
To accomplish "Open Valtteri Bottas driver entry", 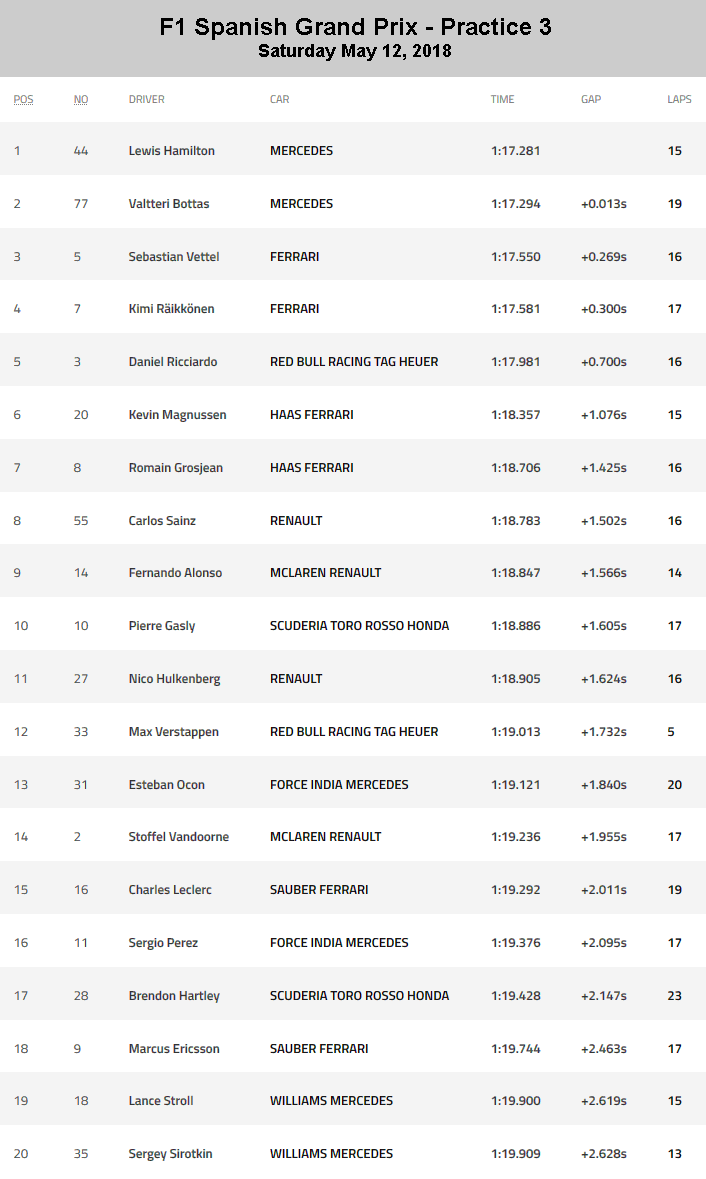I will tap(169, 204).
